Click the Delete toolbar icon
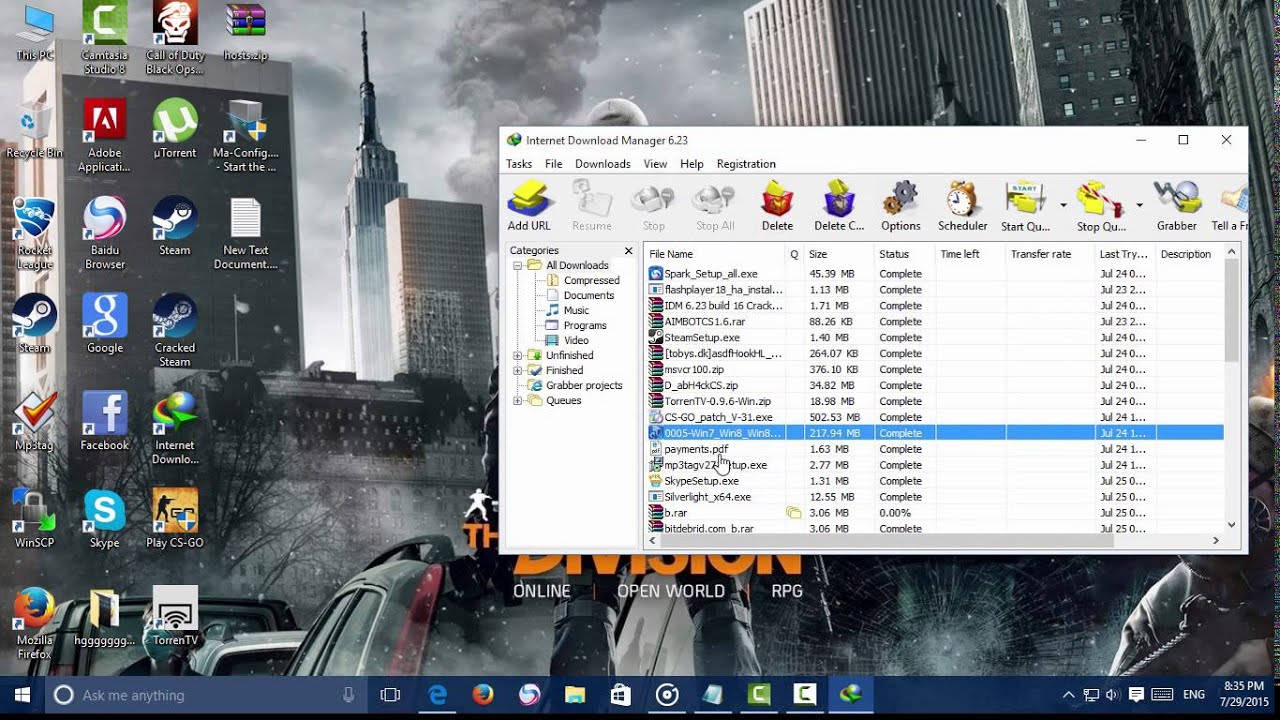The height and width of the screenshot is (720, 1280). (777, 206)
